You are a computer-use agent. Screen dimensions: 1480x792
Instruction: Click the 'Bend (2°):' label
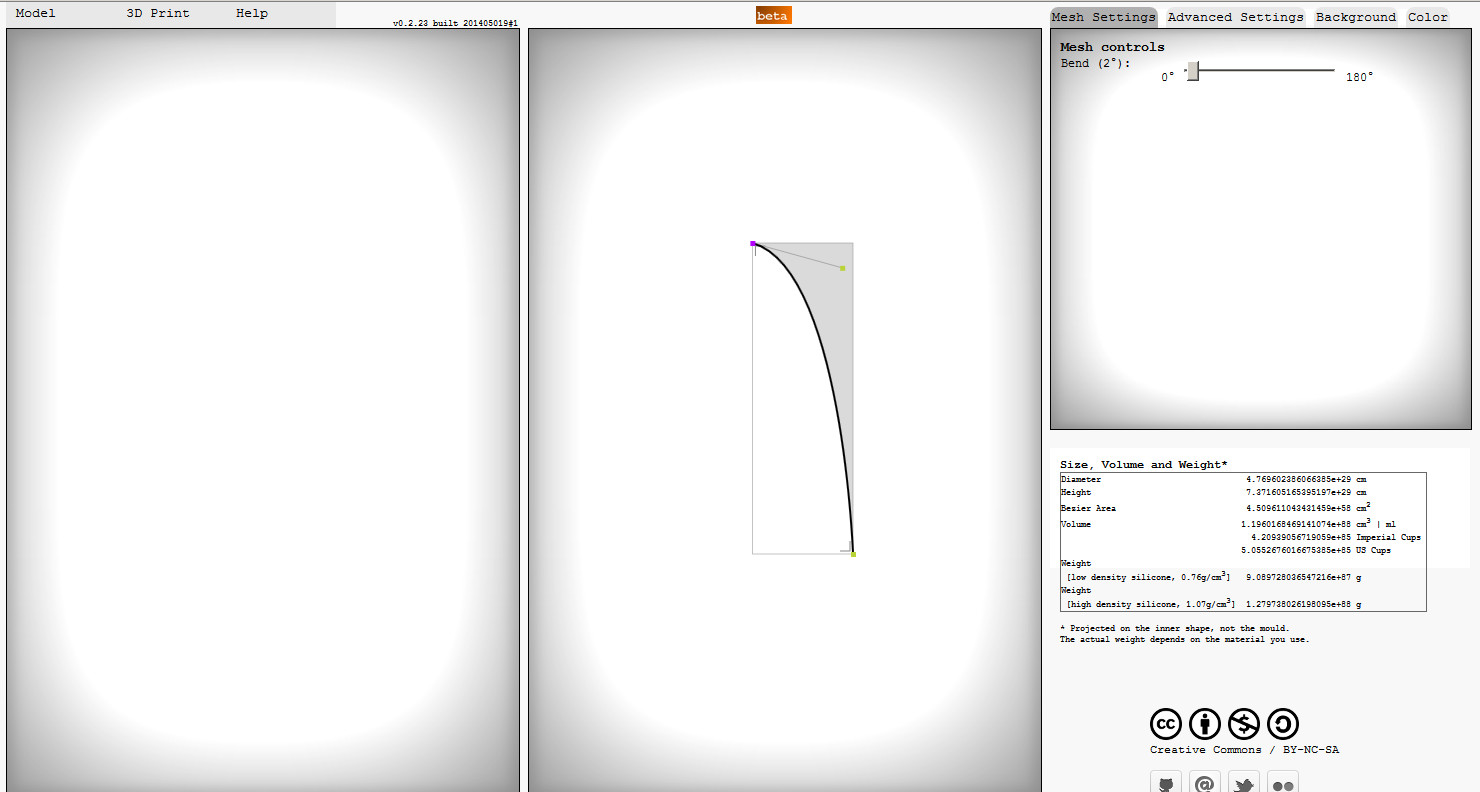pyautogui.click(x=1096, y=63)
